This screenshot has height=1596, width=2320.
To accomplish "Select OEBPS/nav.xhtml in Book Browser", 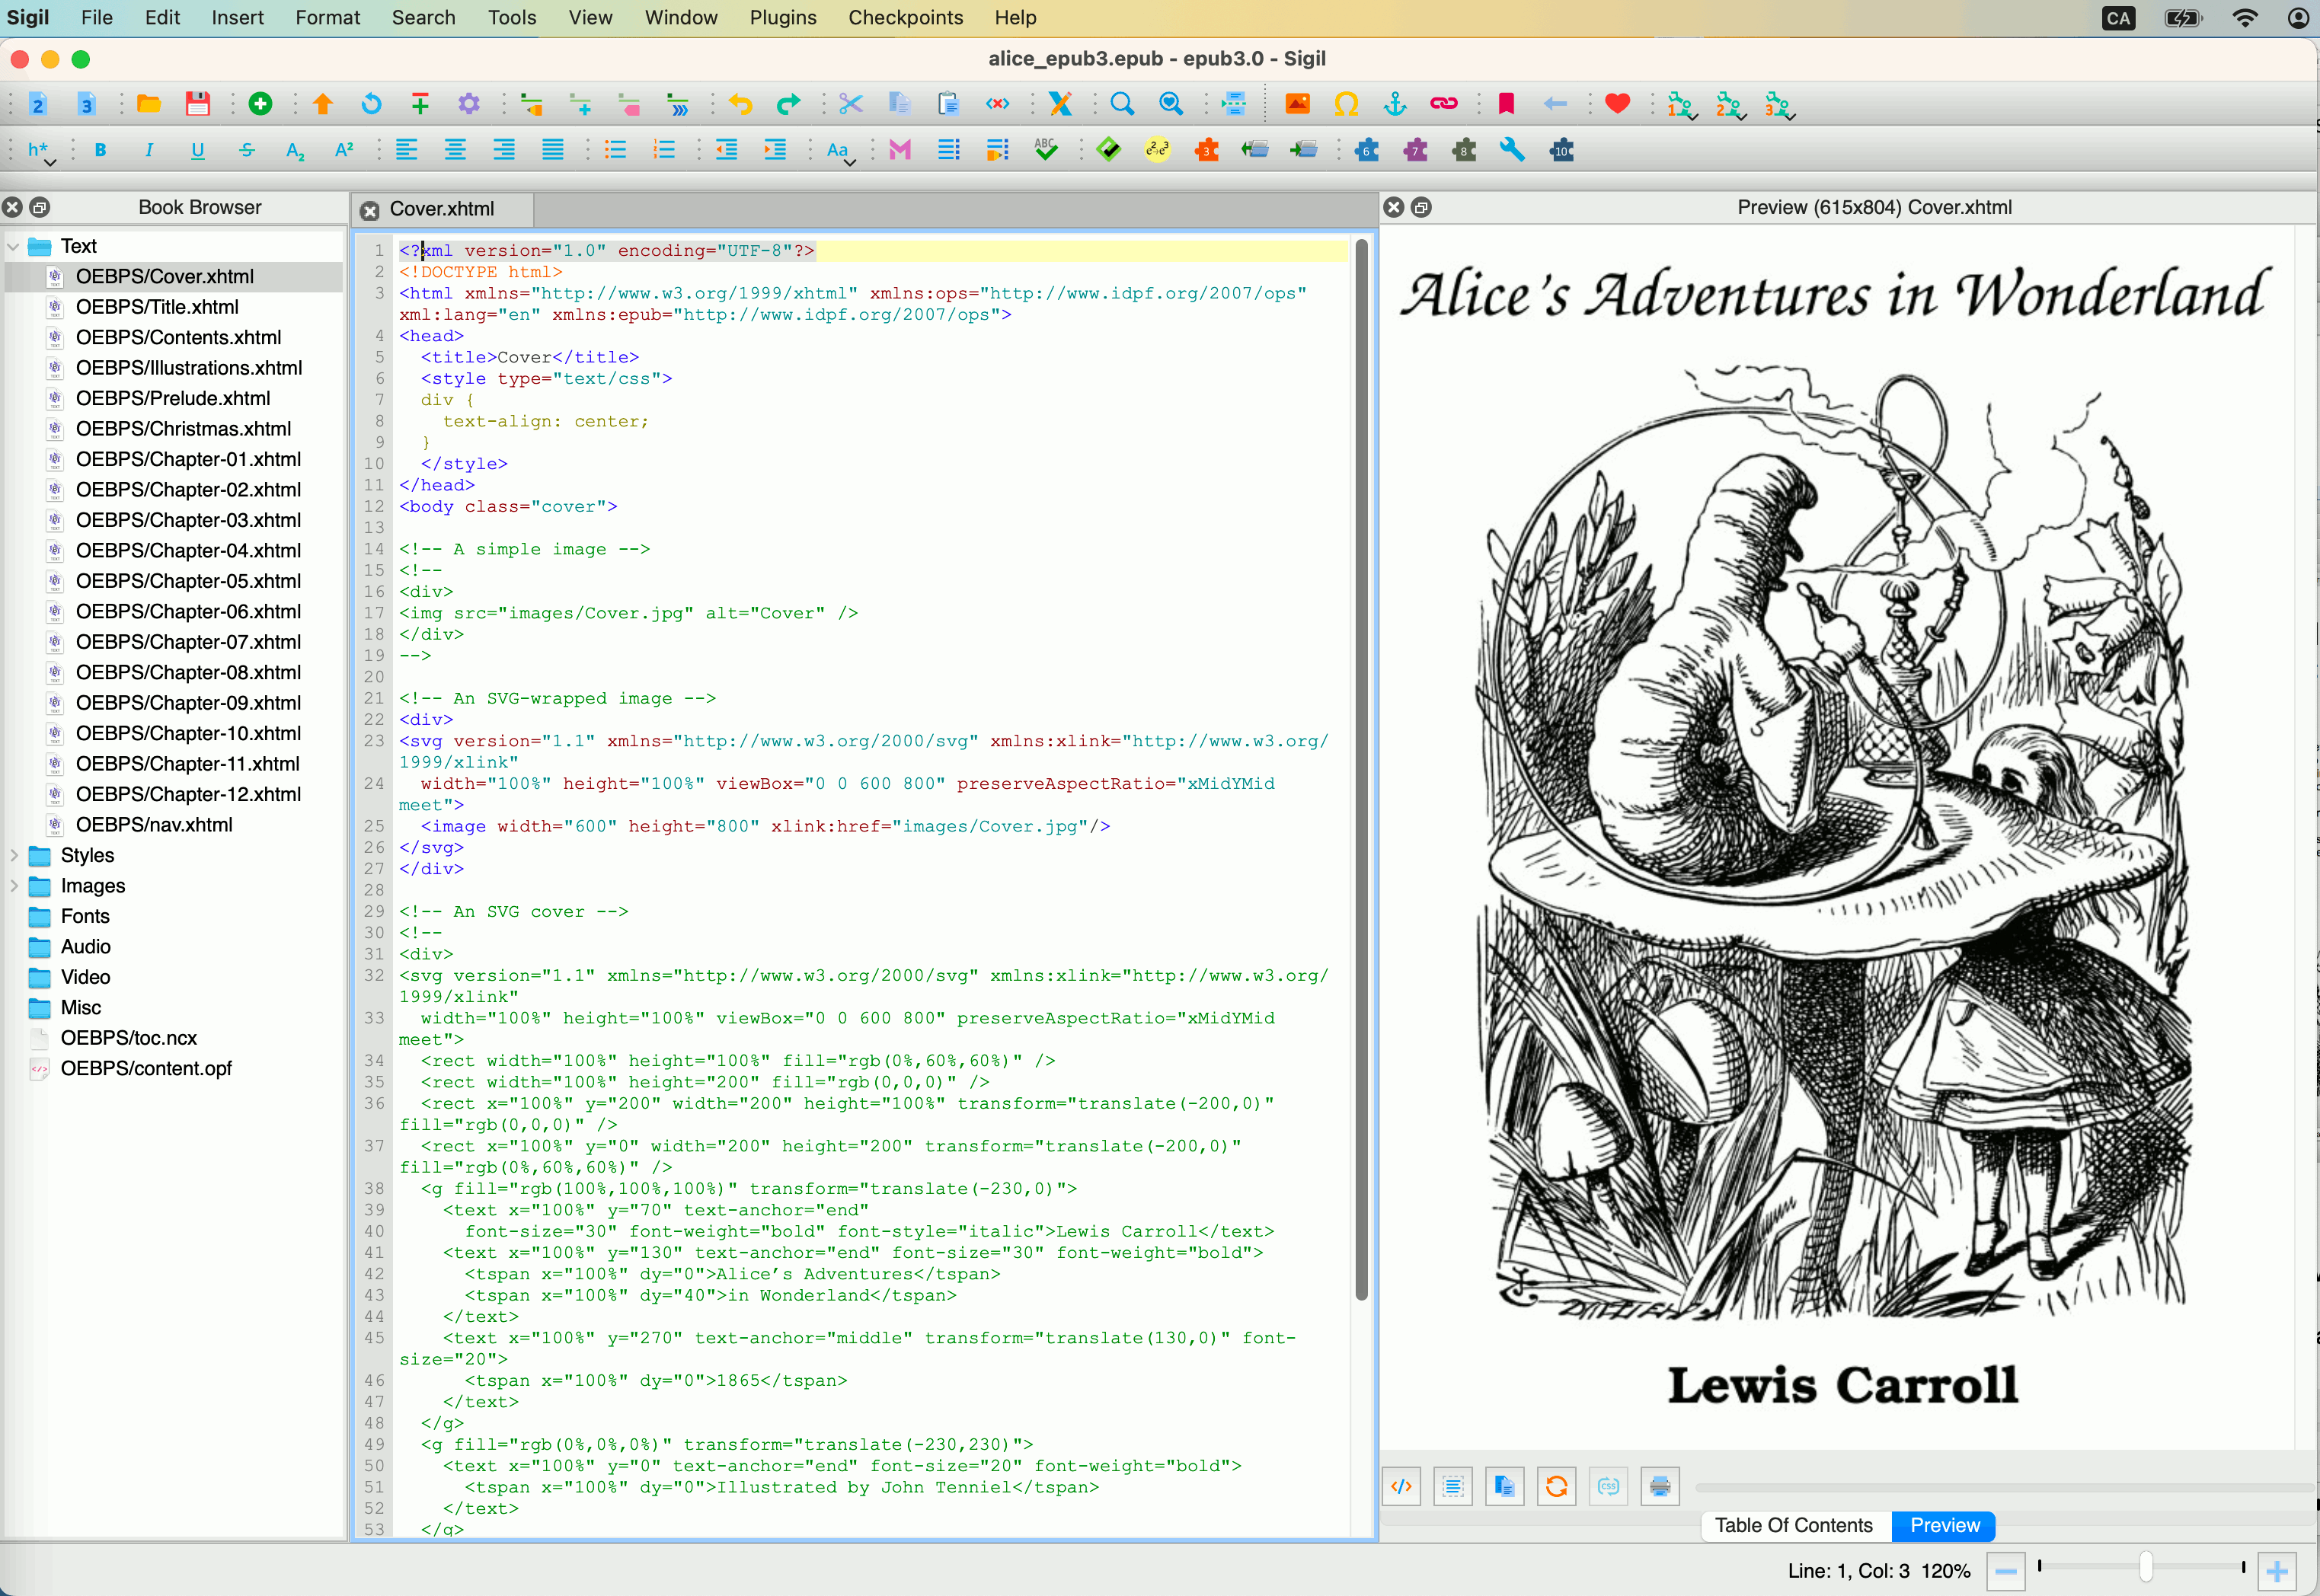I will click(154, 825).
